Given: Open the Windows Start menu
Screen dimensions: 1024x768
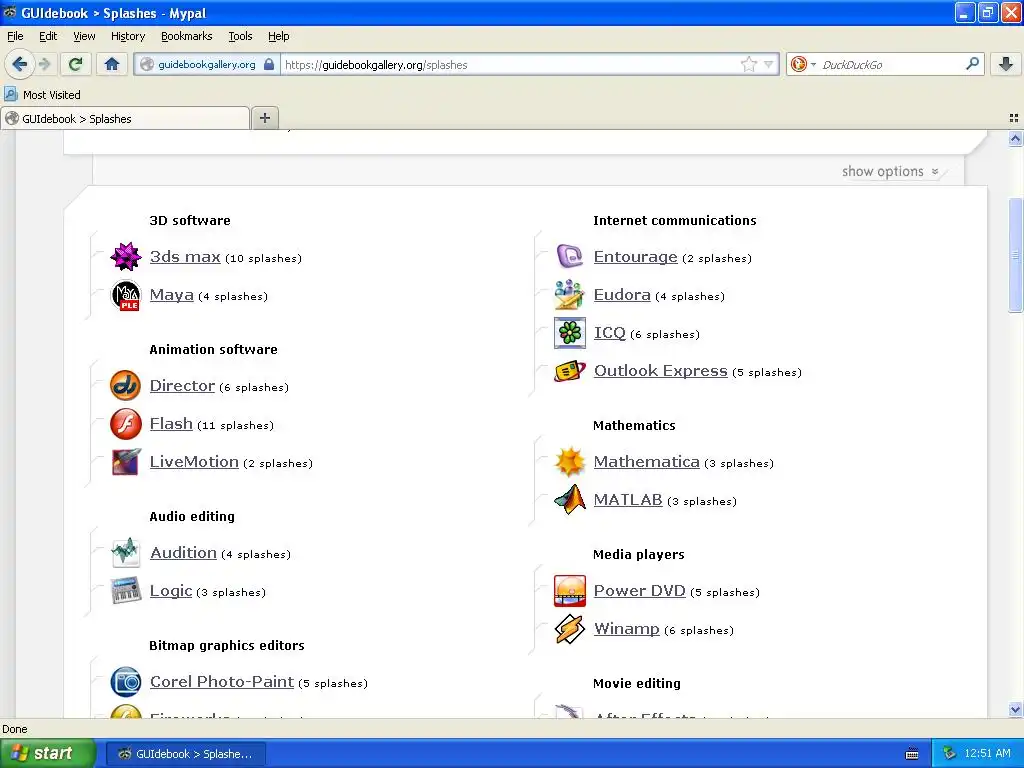Looking at the screenshot, I should [x=48, y=754].
